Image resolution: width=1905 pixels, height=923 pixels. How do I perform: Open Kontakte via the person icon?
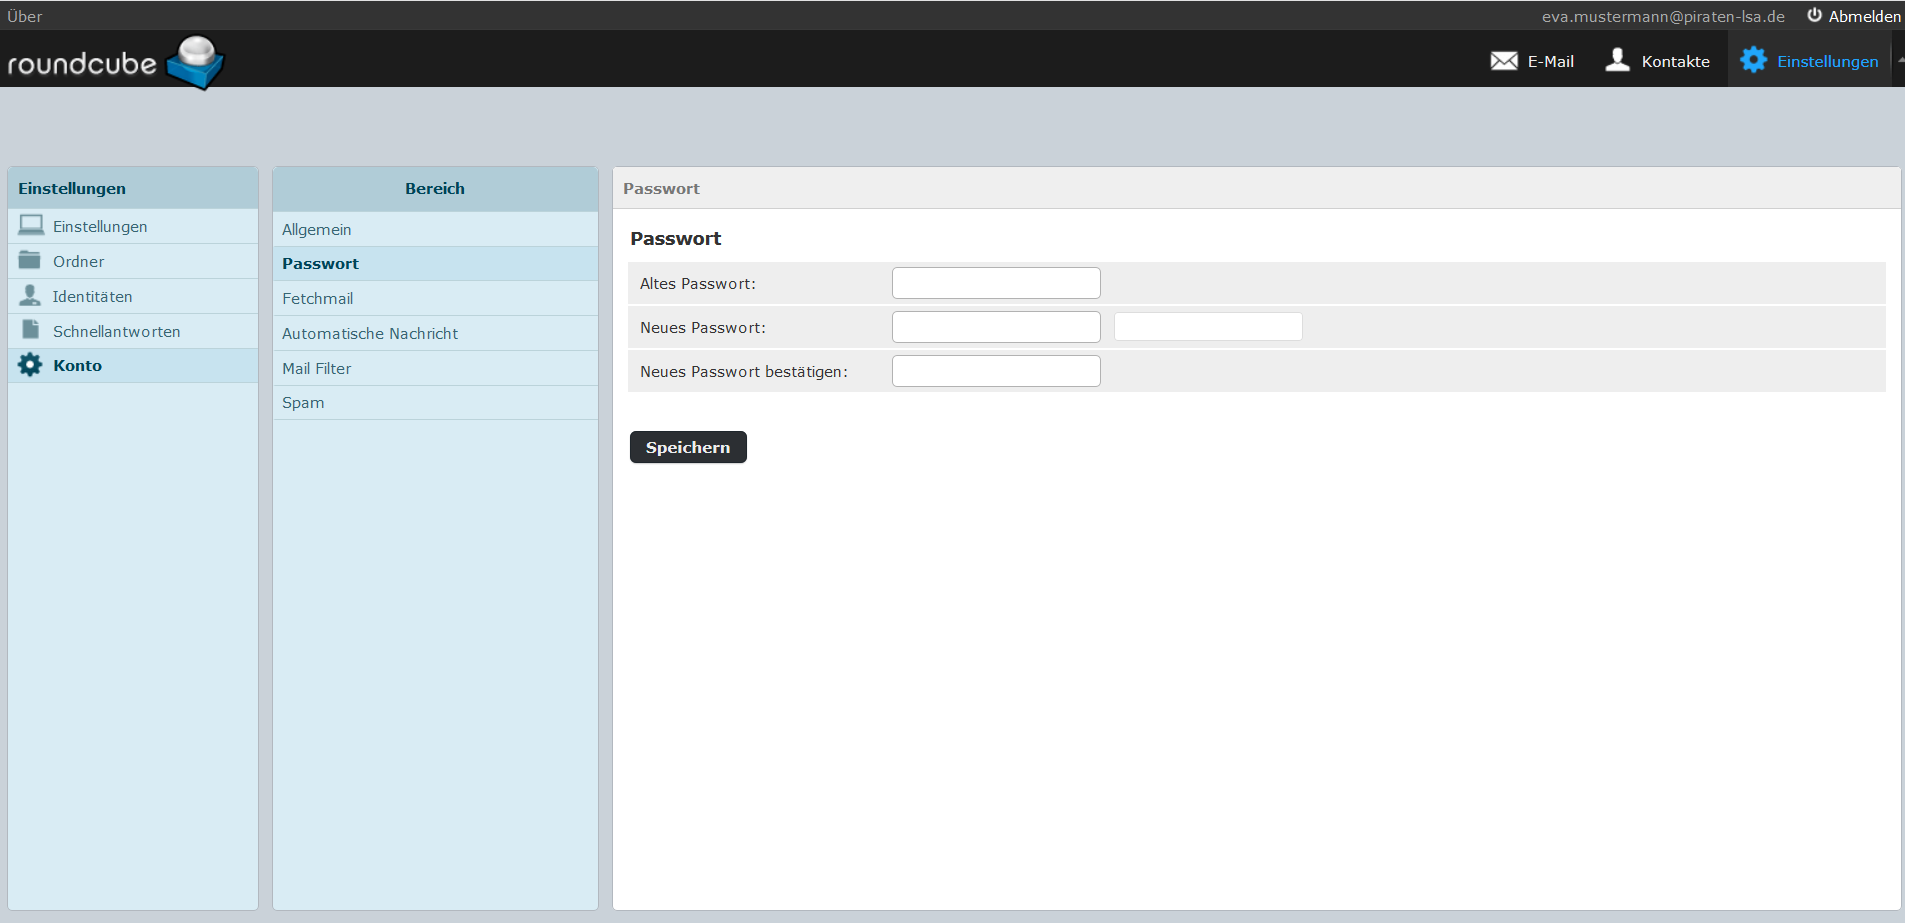pyautogui.click(x=1617, y=60)
